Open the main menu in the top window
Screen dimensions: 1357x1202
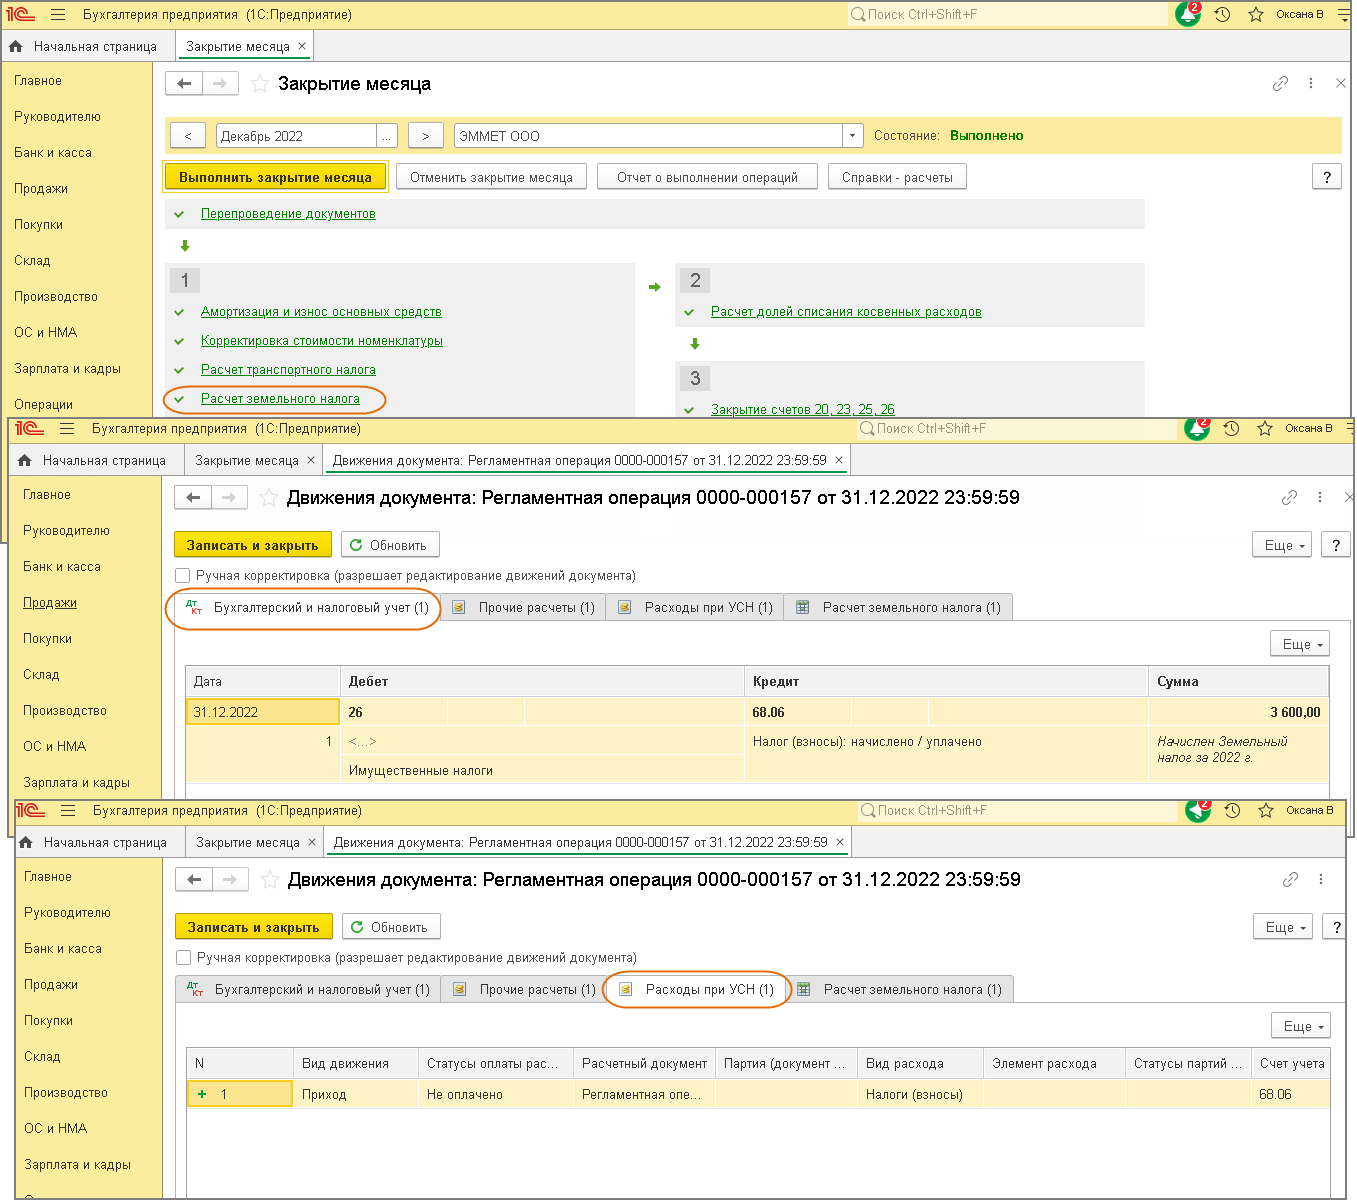58,15
